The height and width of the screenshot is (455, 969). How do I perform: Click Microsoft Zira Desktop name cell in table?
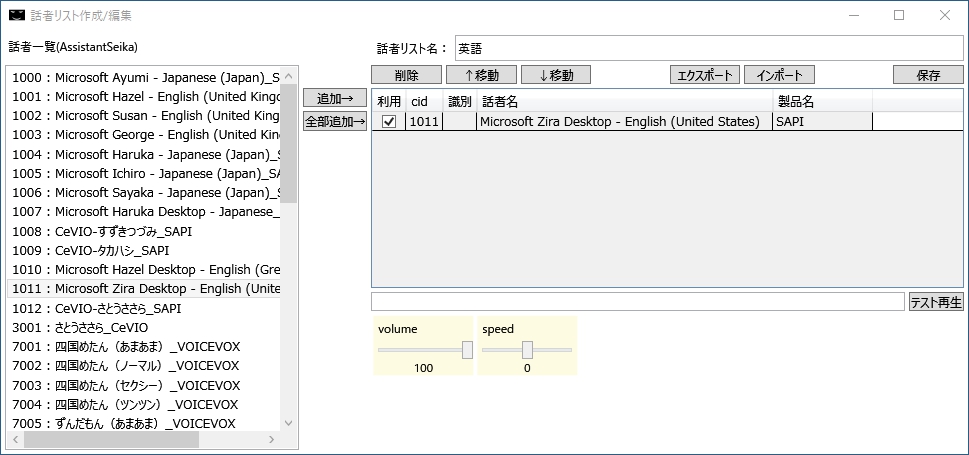625,122
